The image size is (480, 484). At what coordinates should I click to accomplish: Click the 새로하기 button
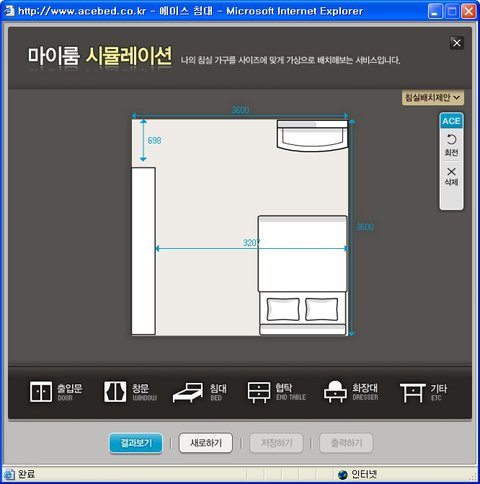point(206,443)
